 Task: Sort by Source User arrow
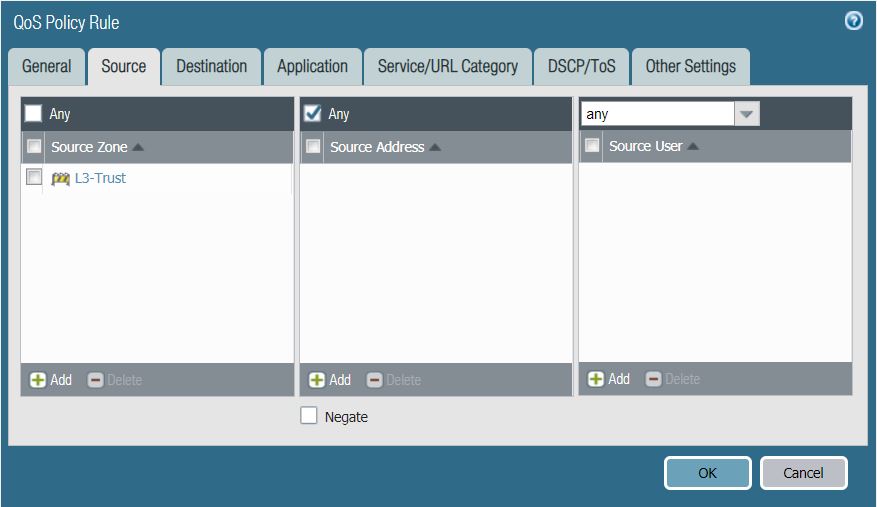(x=693, y=146)
